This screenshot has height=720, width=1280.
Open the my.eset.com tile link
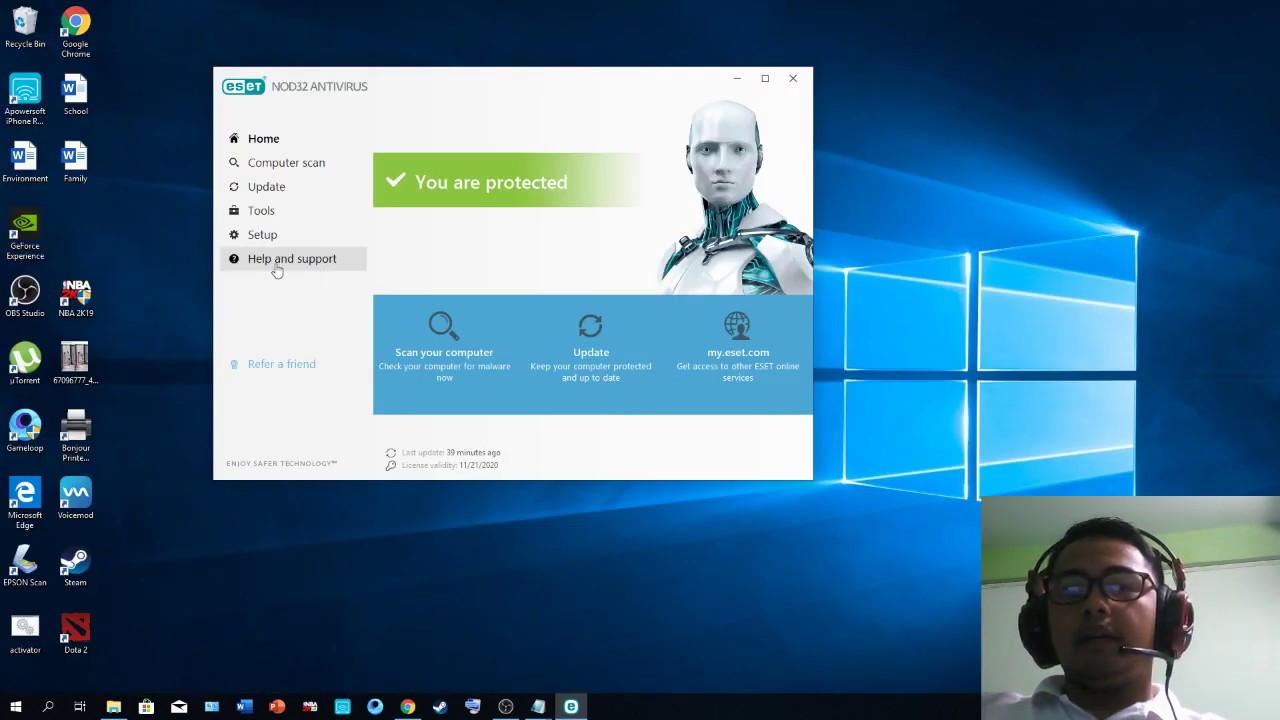[x=738, y=352]
